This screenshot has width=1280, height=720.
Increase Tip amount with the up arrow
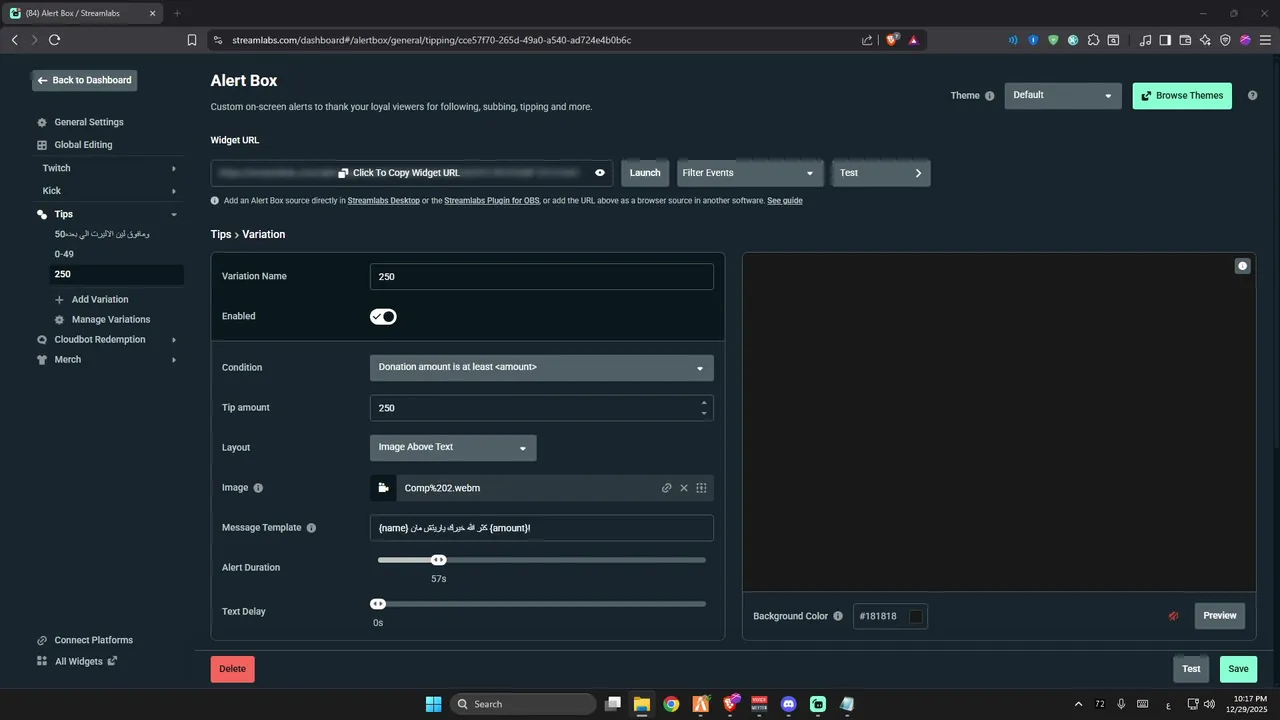(704, 403)
